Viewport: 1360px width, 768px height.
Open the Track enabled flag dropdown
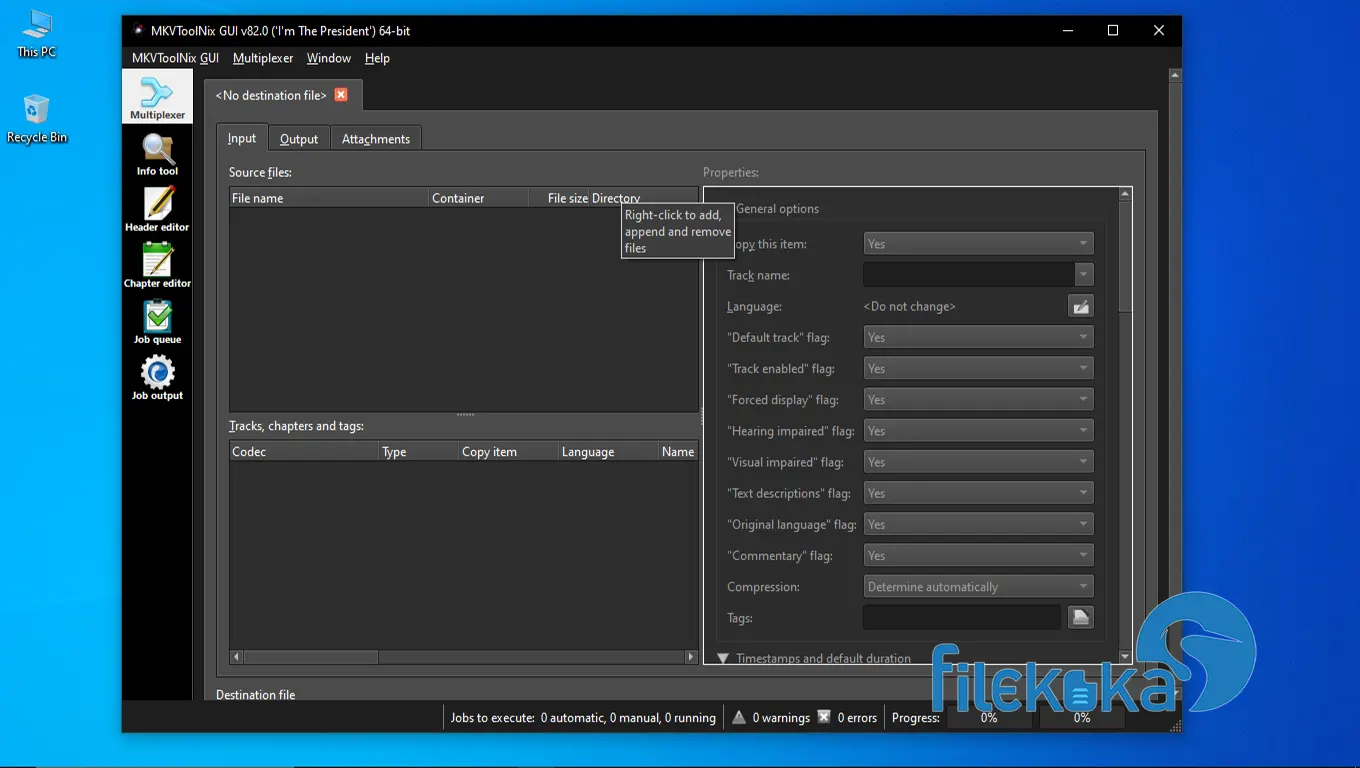click(x=978, y=368)
